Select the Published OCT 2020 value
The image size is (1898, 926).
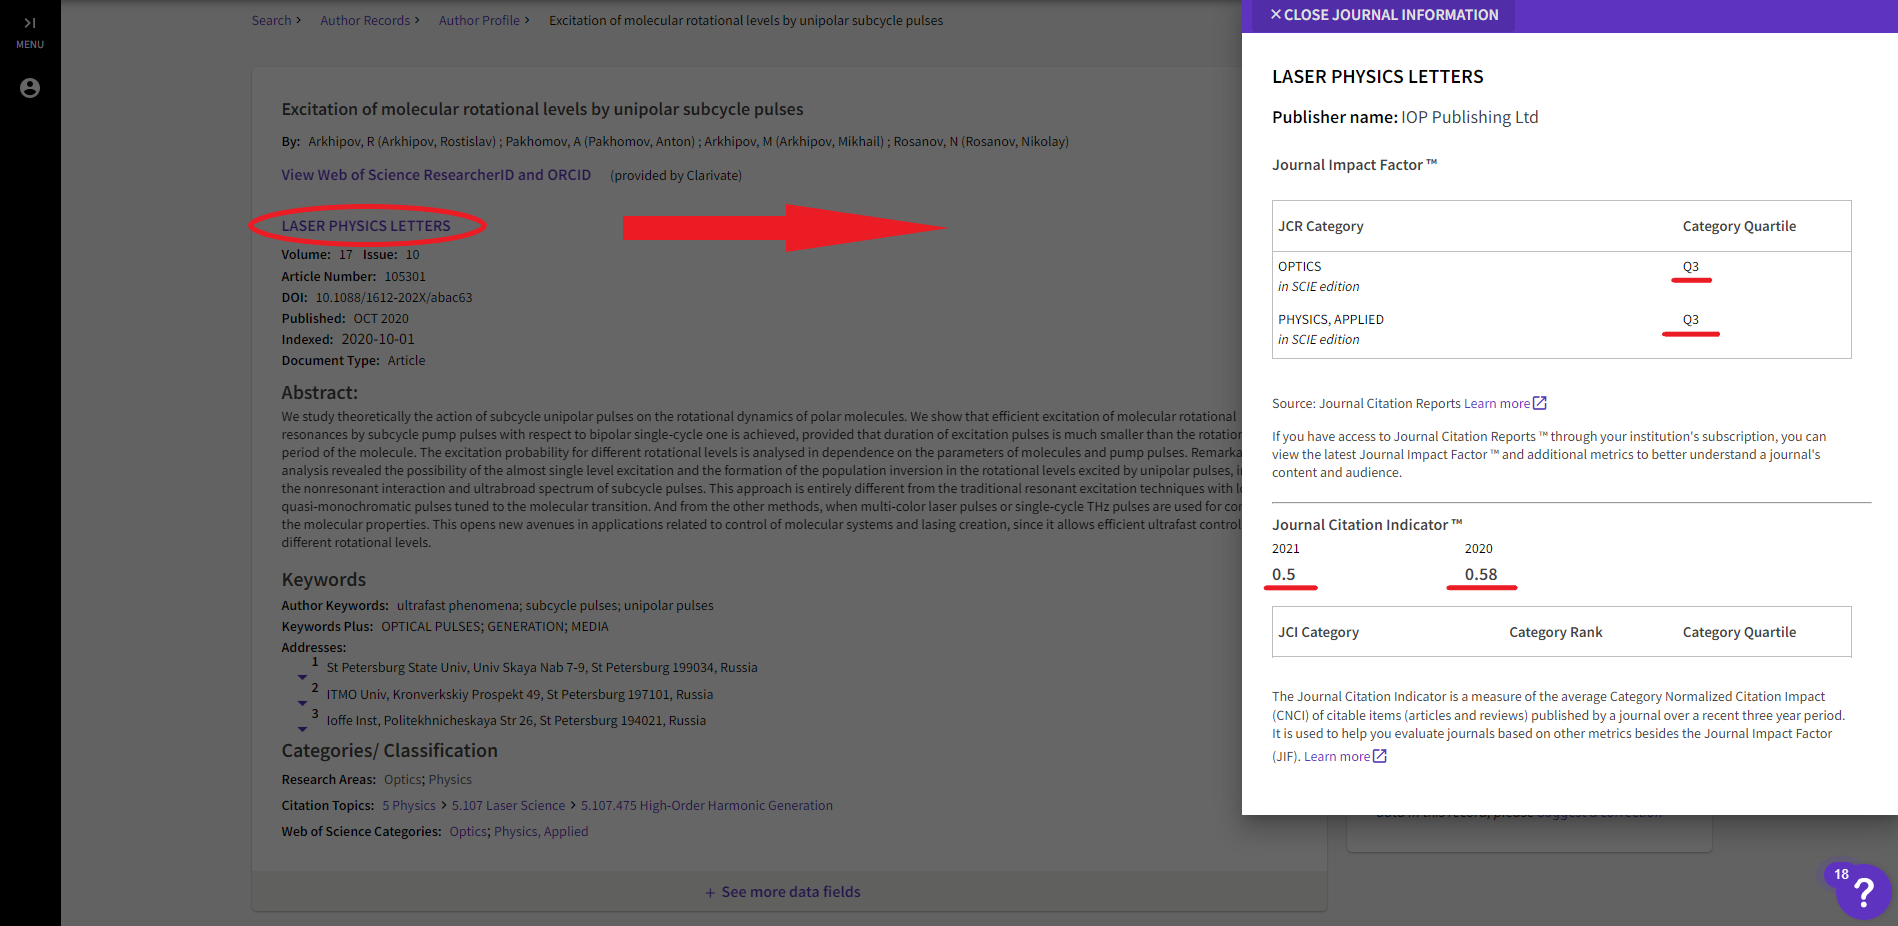[x=381, y=319]
